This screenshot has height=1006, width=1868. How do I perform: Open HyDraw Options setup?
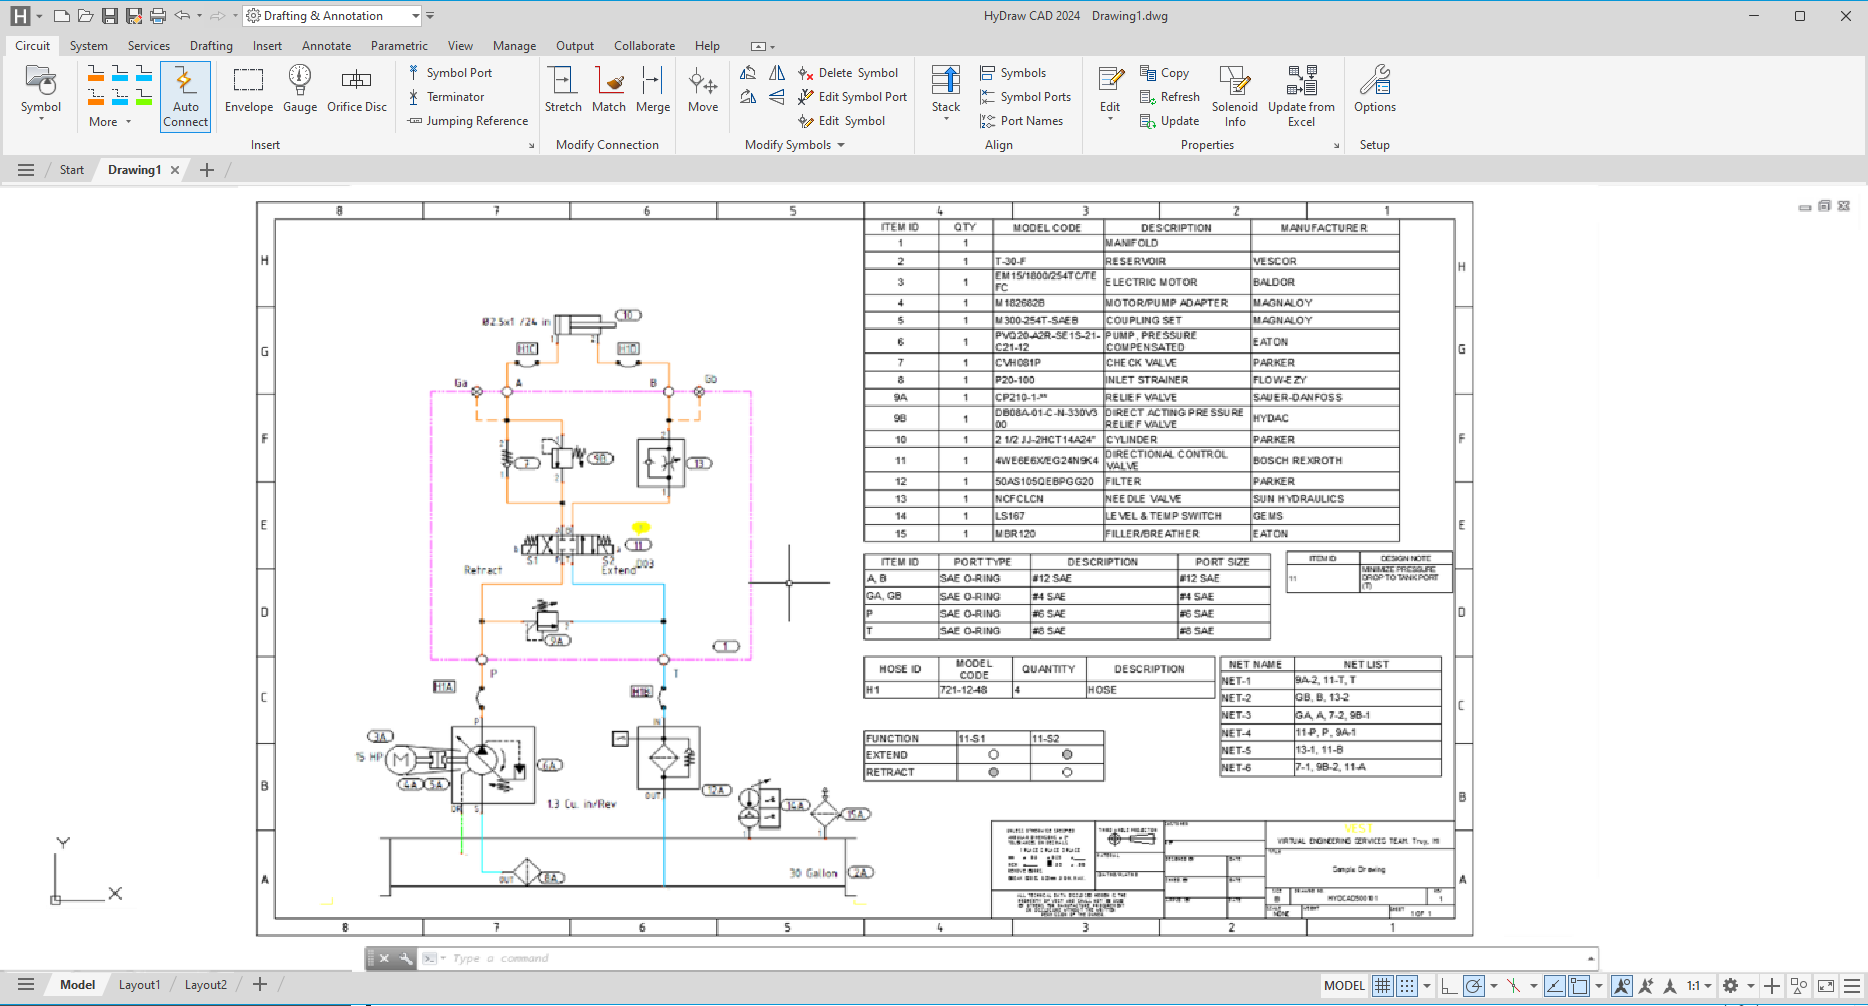coord(1375,90)
